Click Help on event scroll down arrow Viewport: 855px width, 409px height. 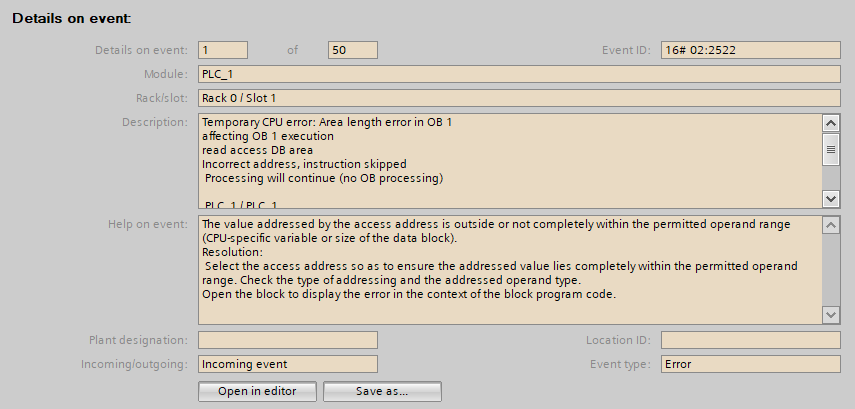pyautogui.click(x=830, y=315)
